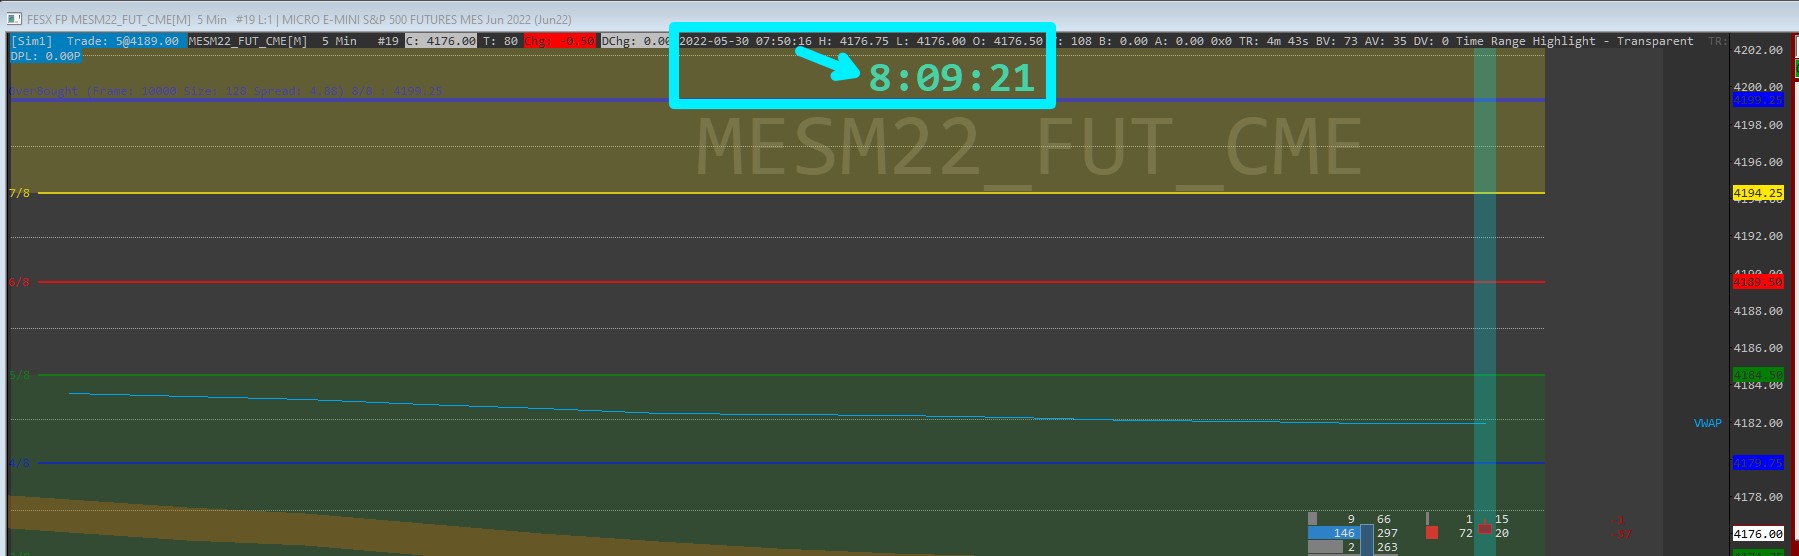Click the 66 volume number in footprint

pos(1383,519)
